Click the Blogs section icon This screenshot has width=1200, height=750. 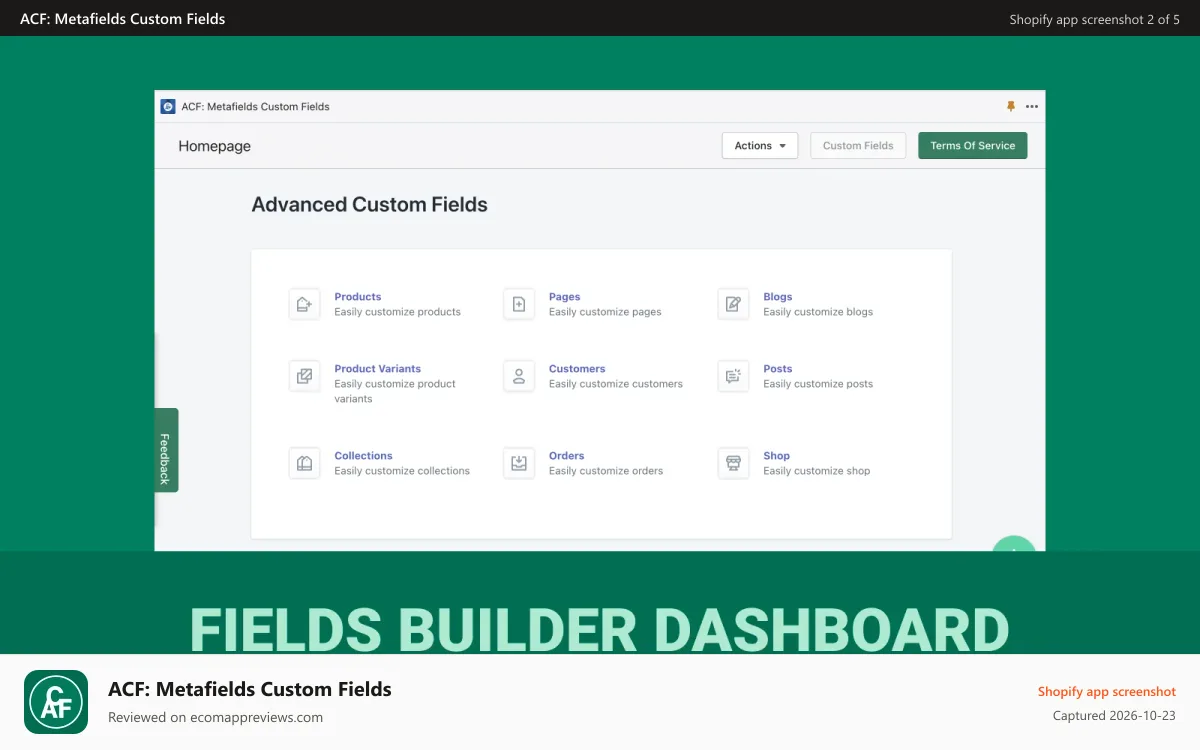tap(733, 304)
